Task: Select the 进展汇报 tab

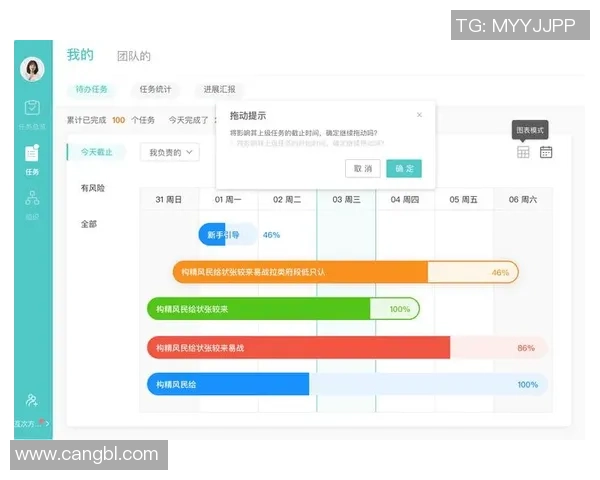Action: (x=219, y=89)
